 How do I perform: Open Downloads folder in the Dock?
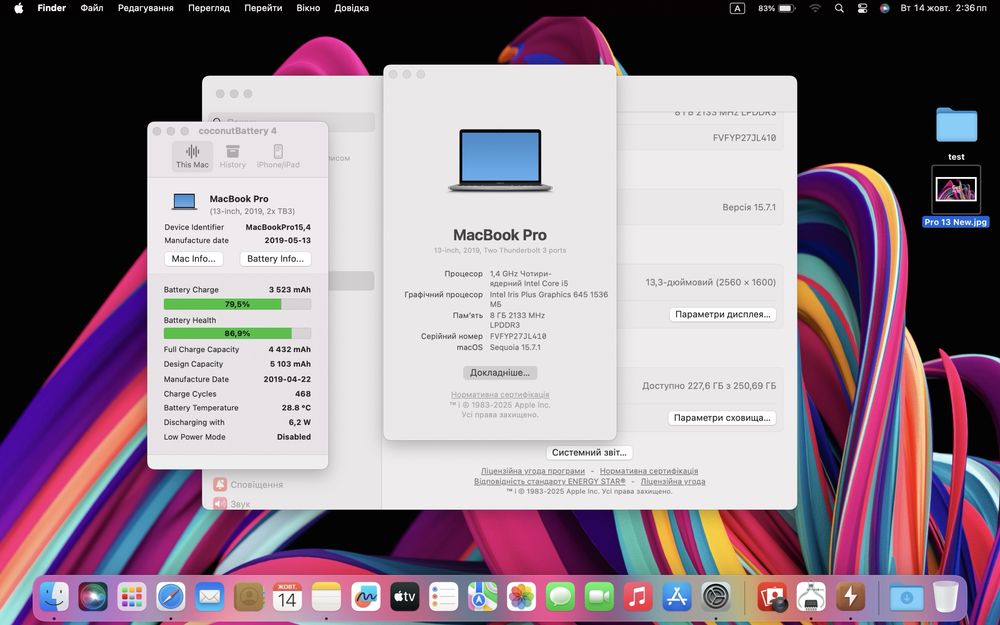click(x=906, y=597)
